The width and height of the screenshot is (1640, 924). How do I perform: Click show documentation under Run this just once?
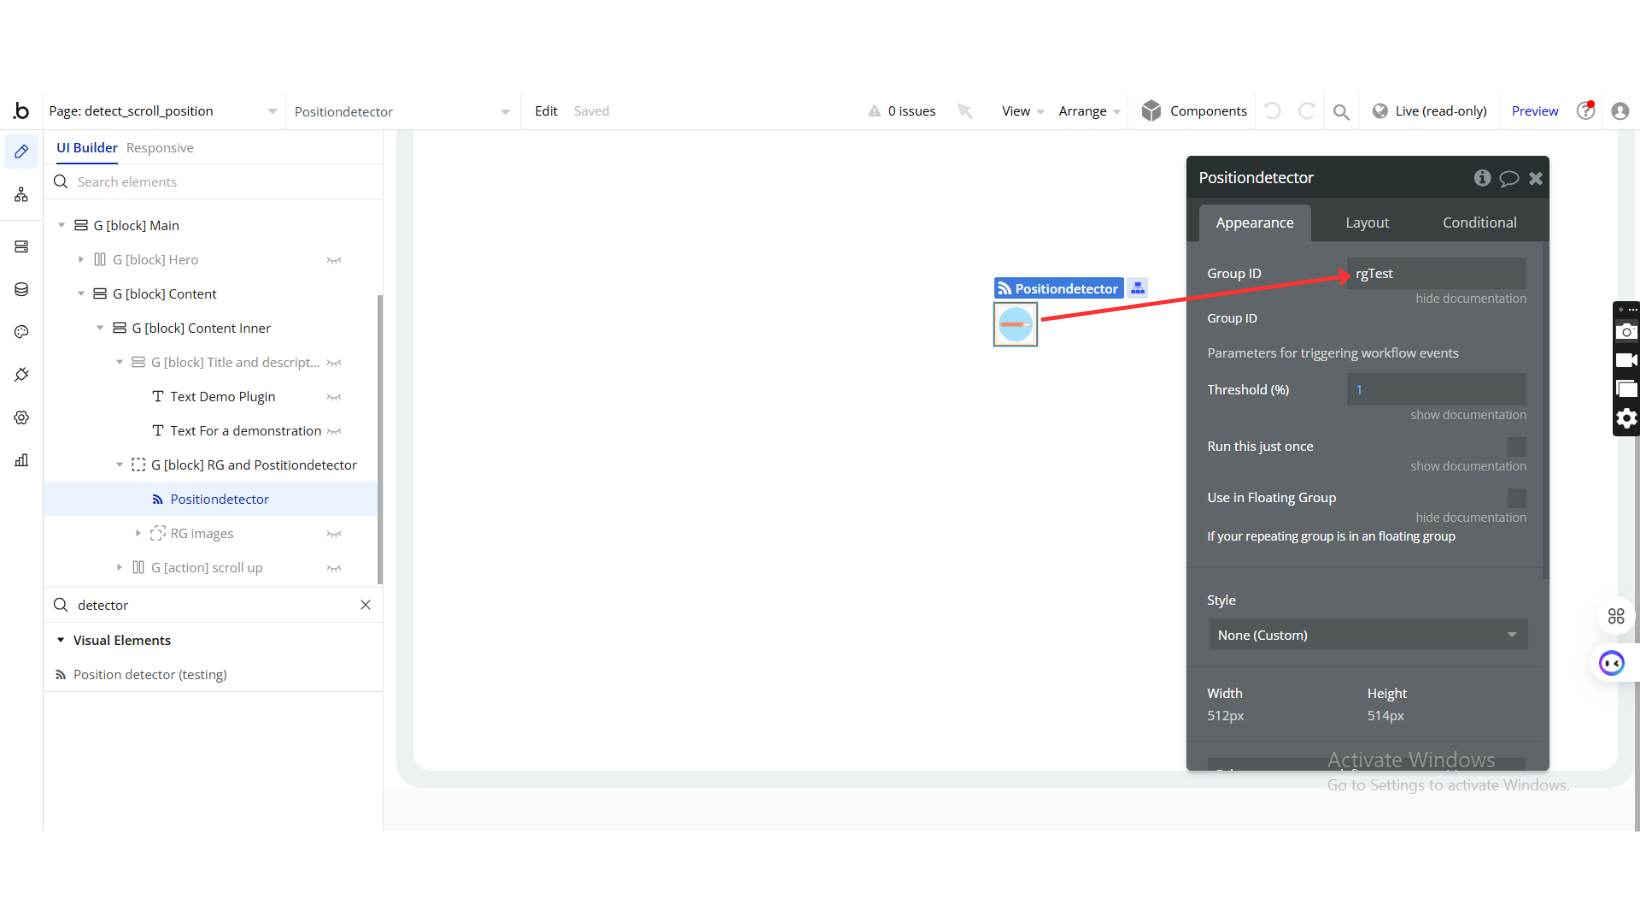(x=1468, y=467)
